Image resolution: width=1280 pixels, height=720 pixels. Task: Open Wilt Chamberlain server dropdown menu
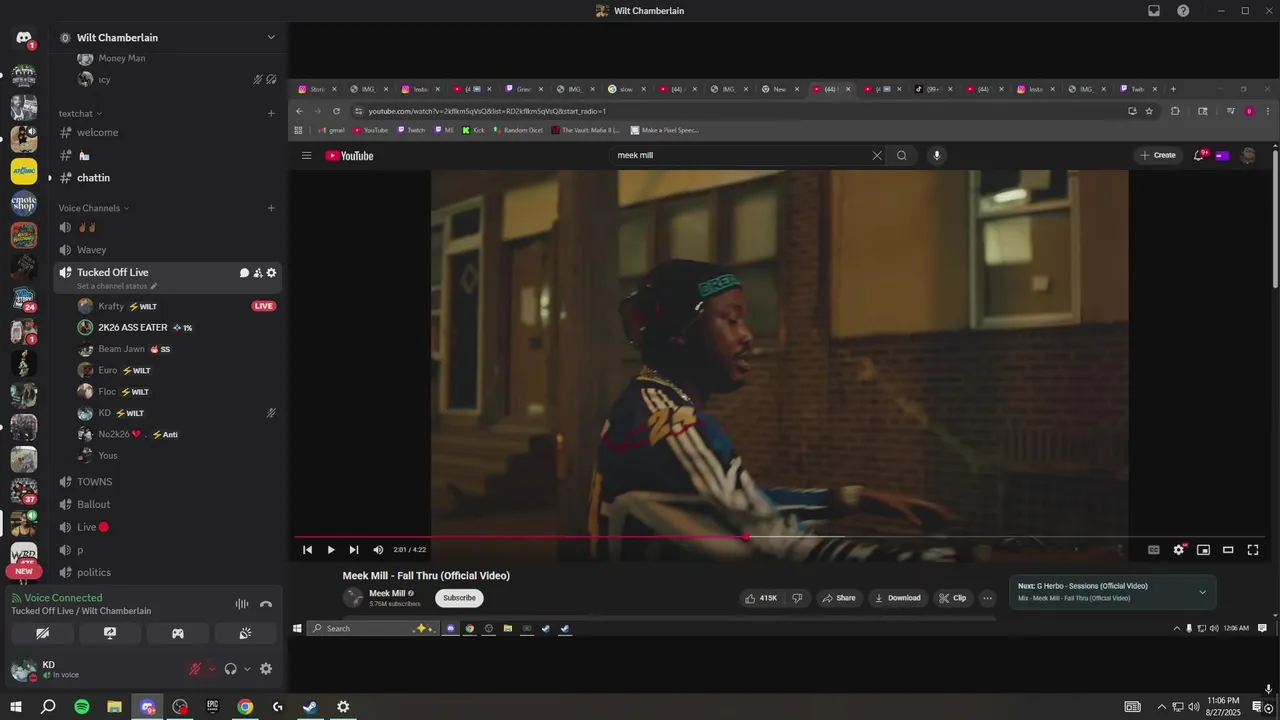point(271,37)
